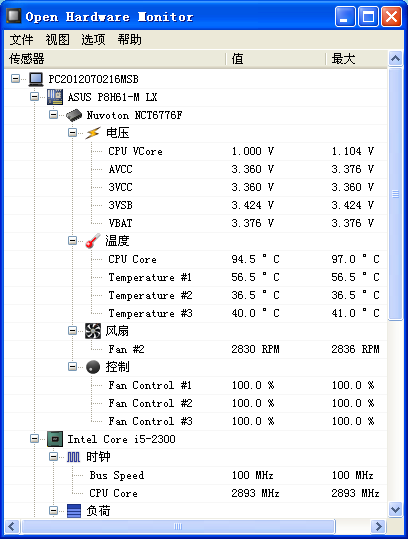Maximize the Open Hardware Monitor window
Viewport: 408px width, 539px height.
368,16
